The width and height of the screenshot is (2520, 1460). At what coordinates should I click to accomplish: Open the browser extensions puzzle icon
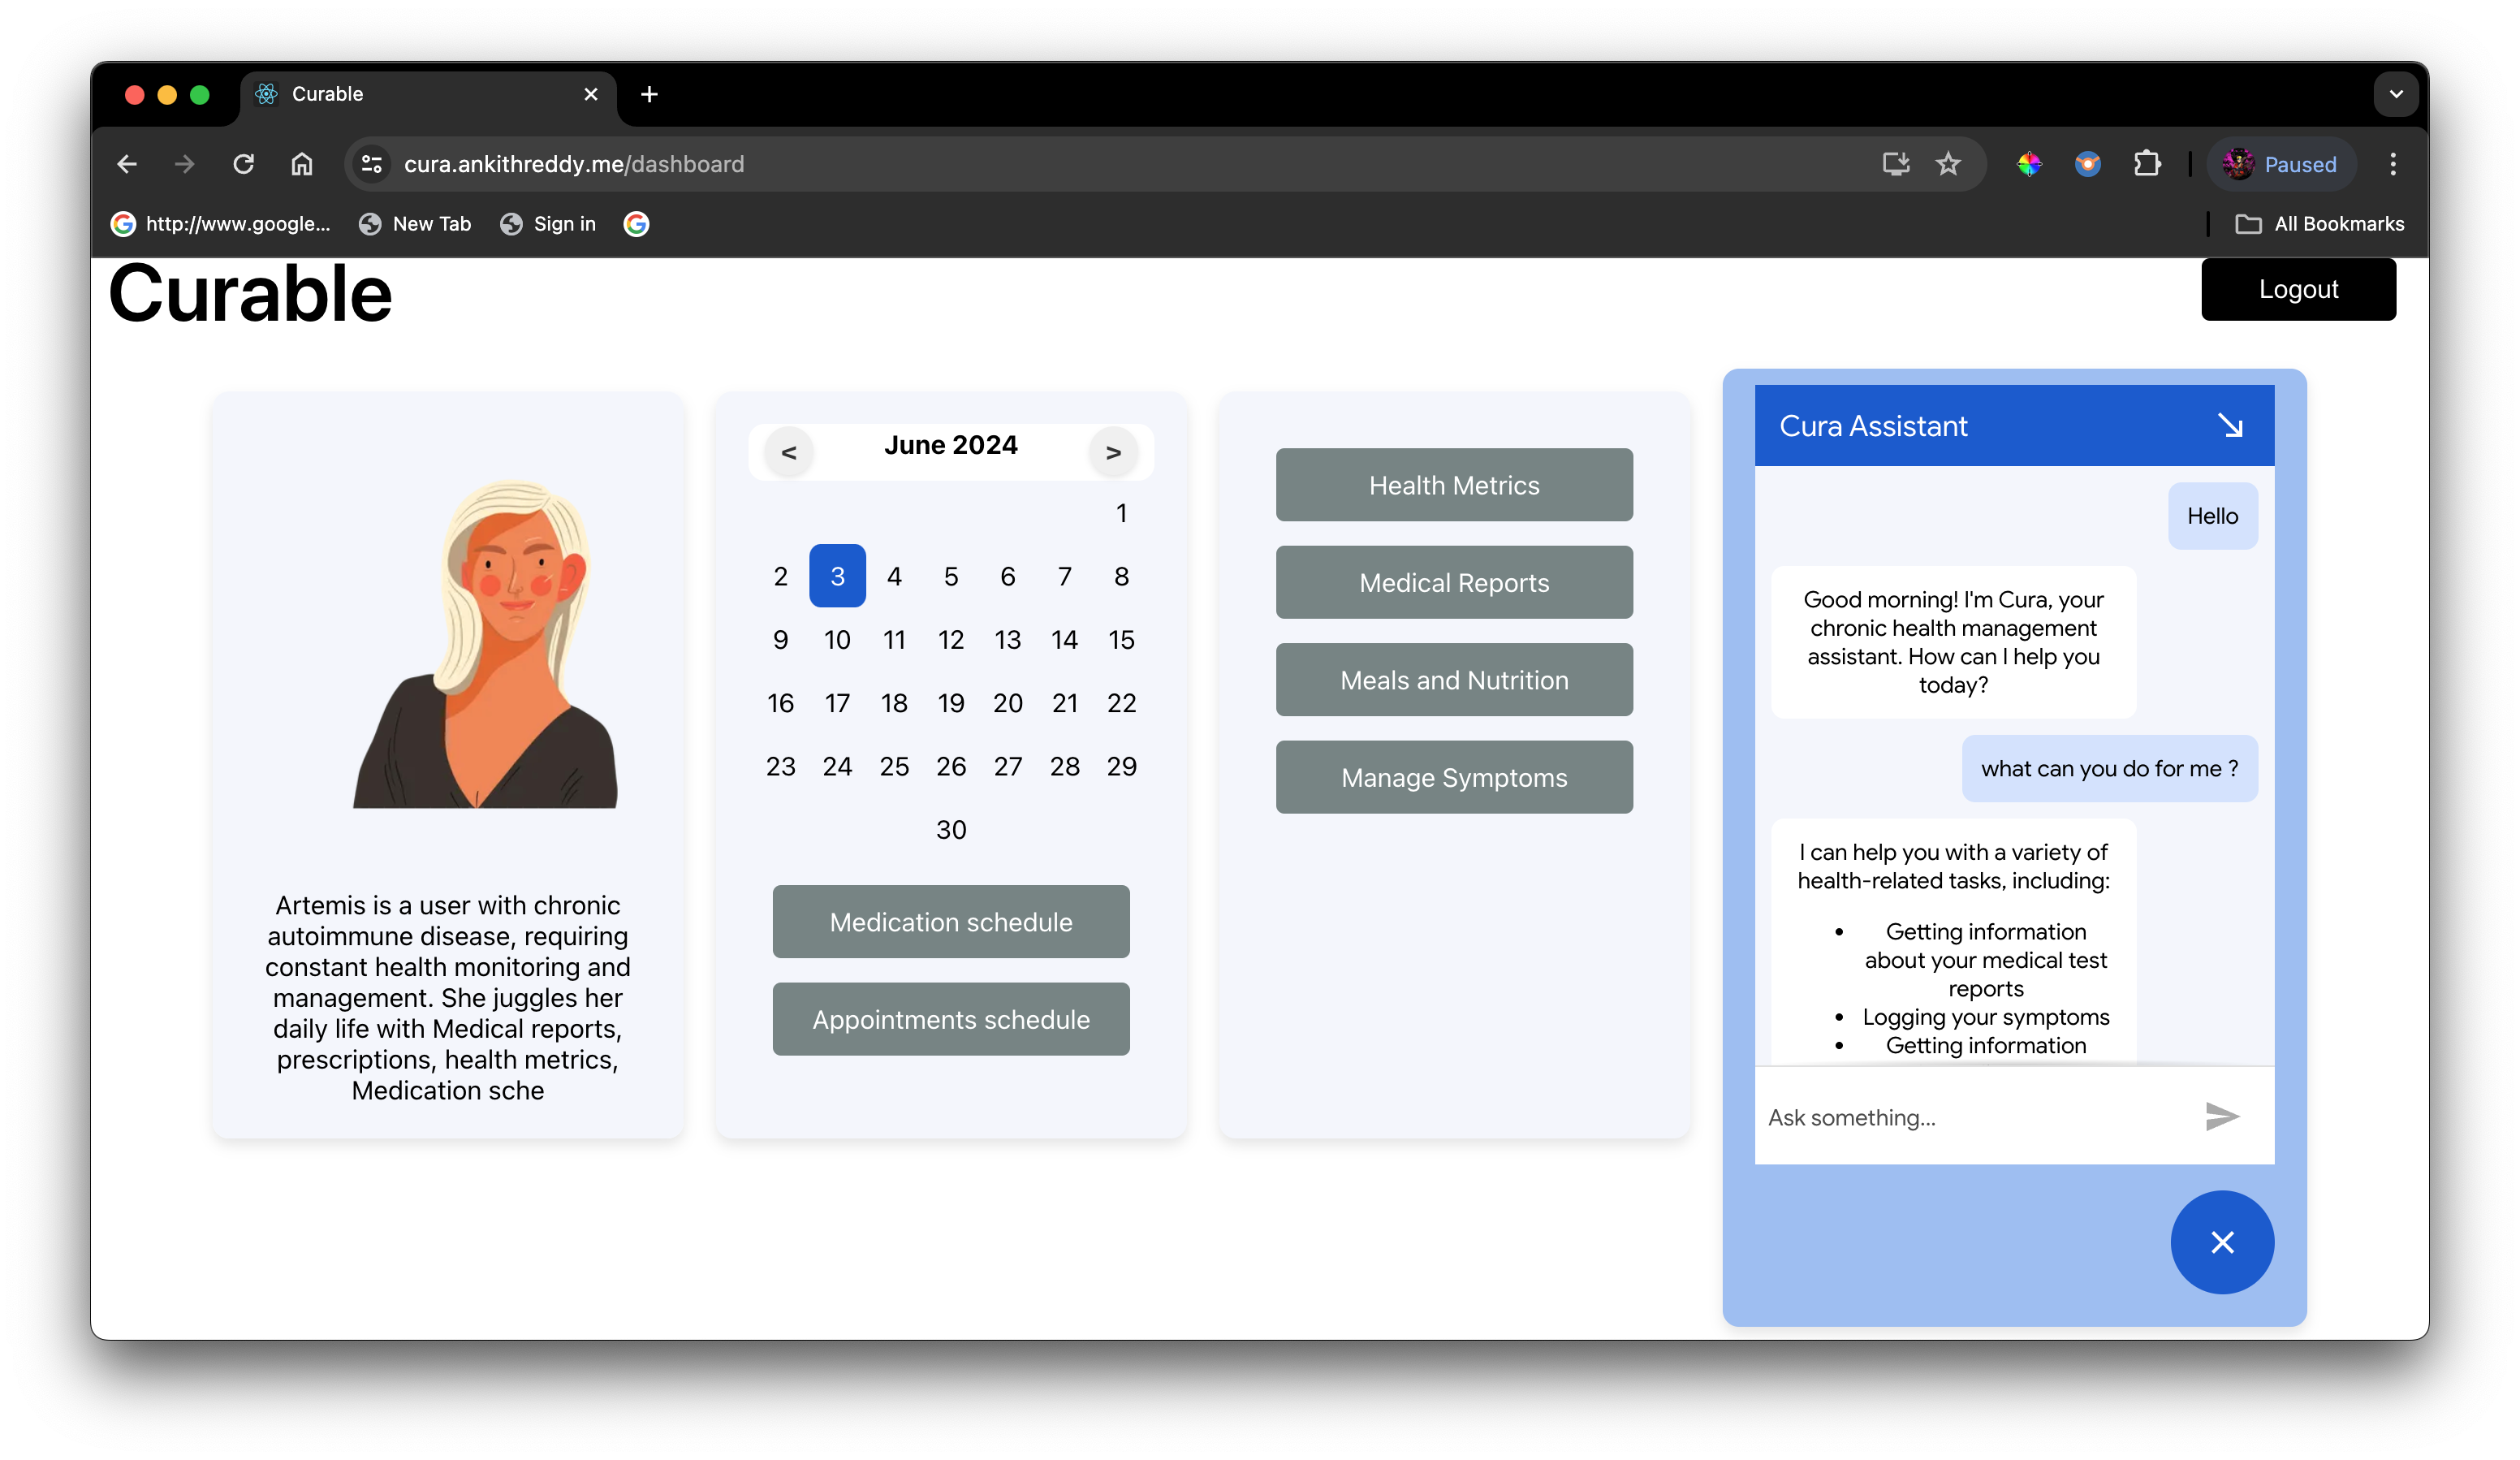tap(2146, 164)
